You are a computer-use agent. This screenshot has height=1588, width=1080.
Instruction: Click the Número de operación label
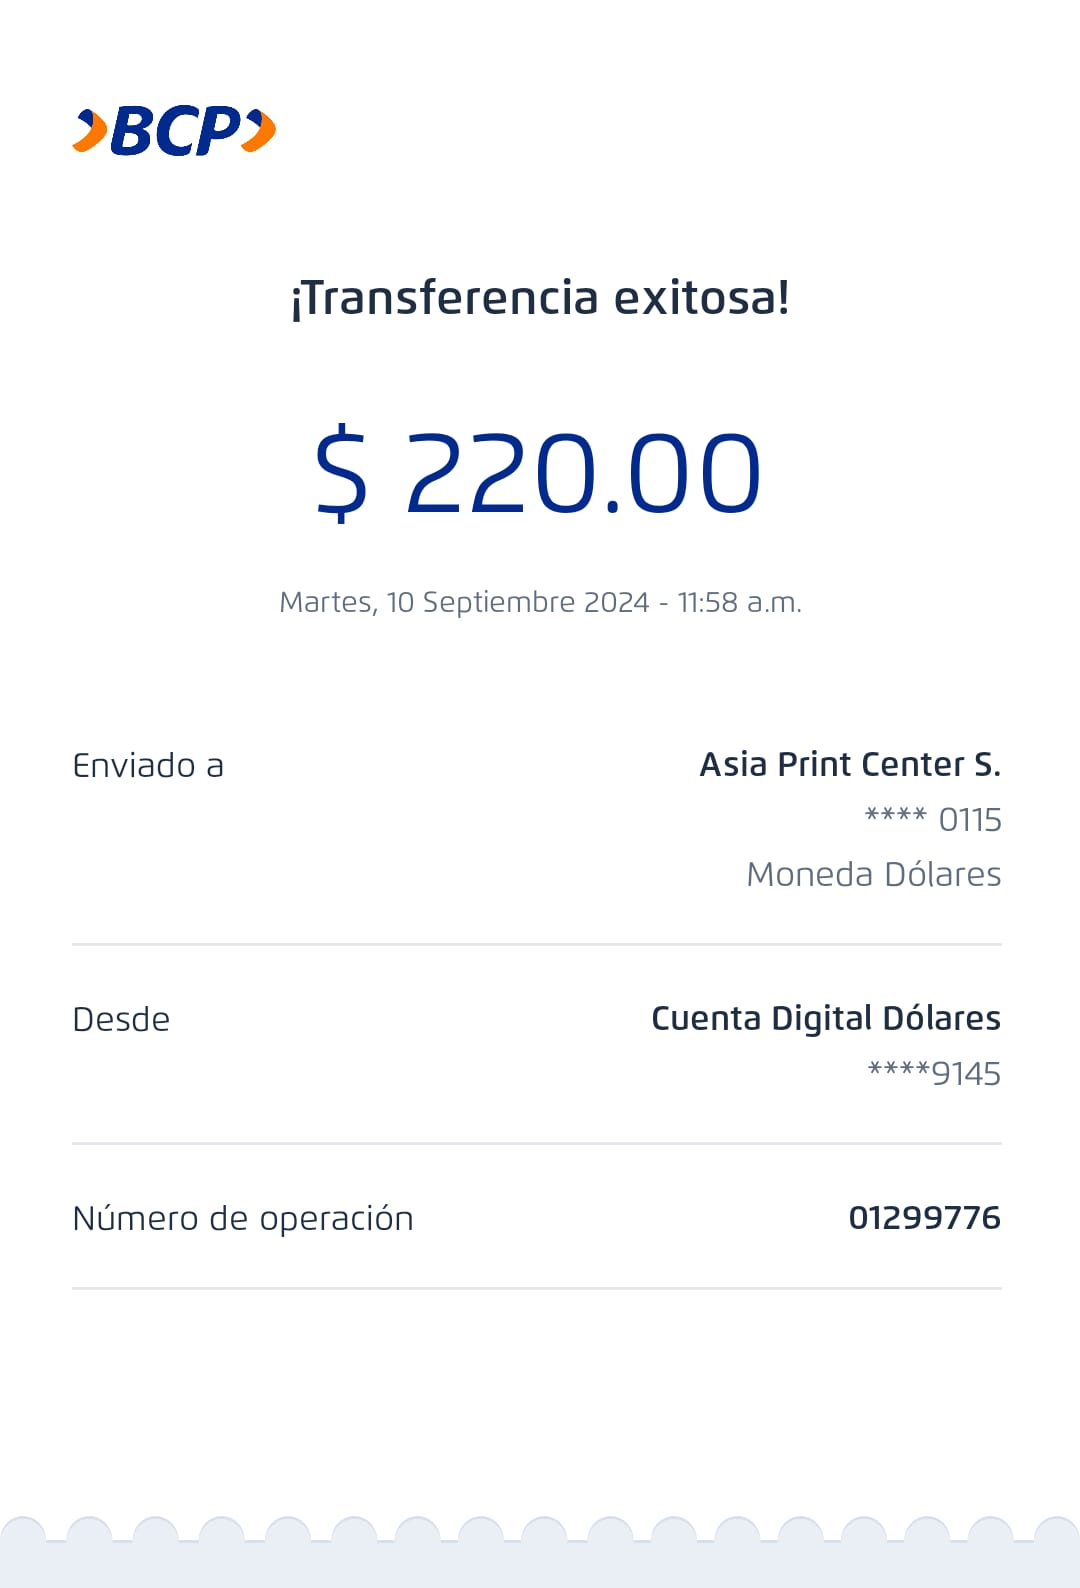(243, 1219)
